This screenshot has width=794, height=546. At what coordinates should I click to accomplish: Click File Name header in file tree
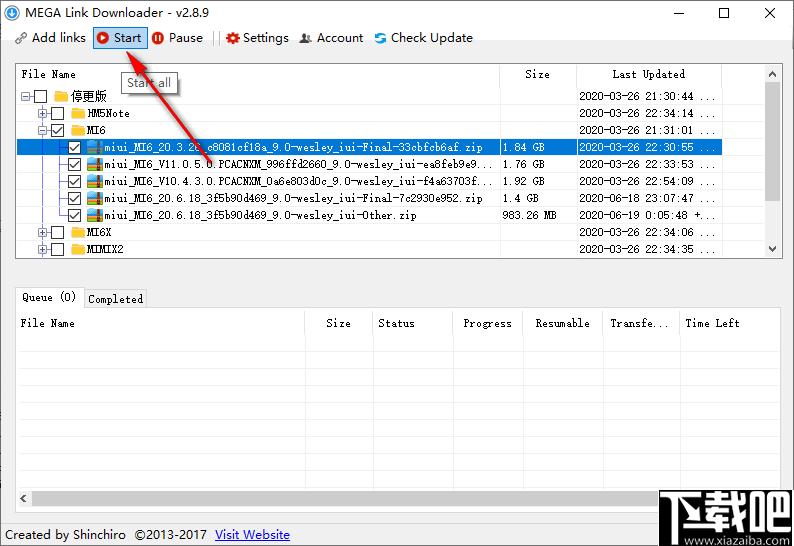tap(258, 74)
